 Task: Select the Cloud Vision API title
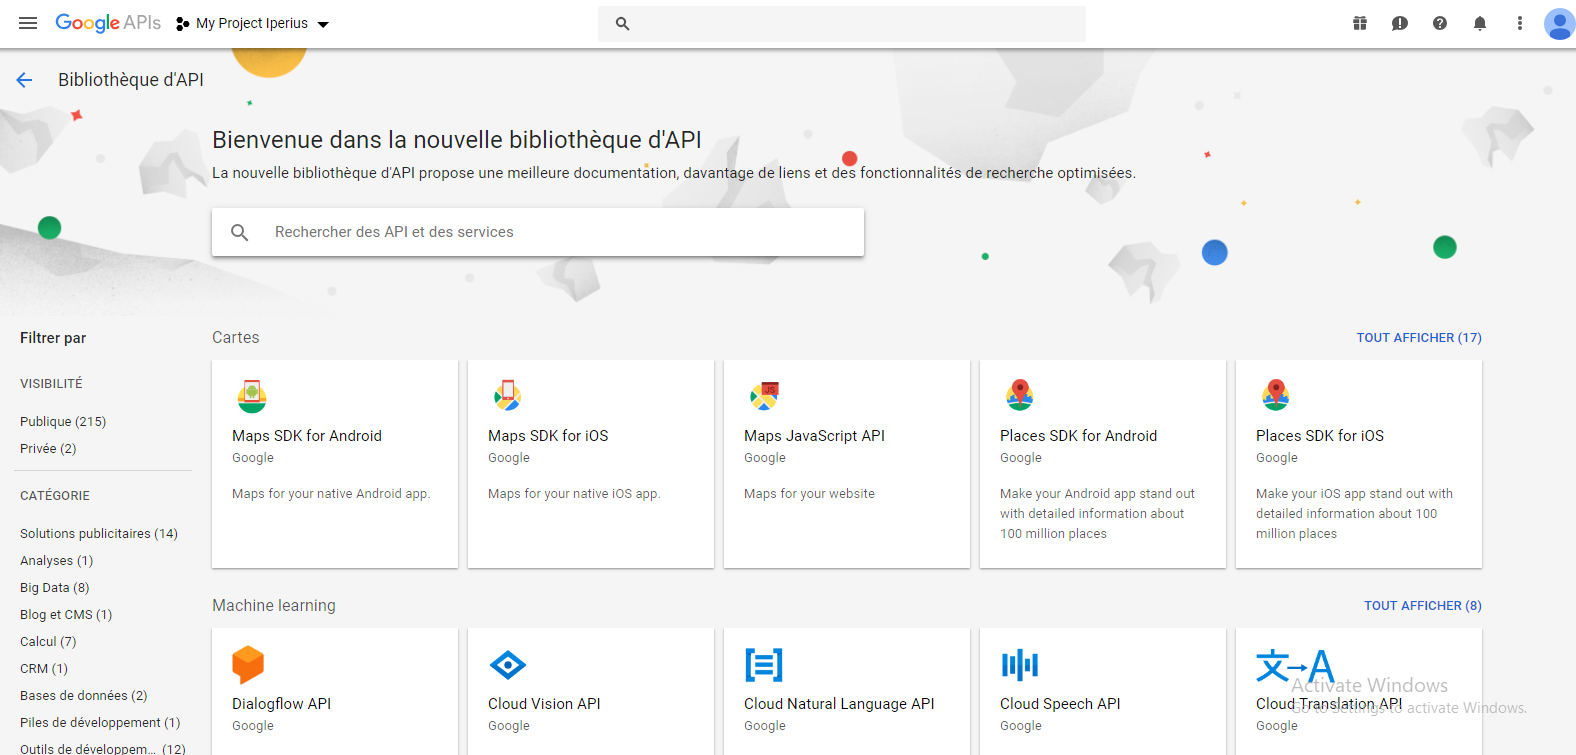pyautogui.click(x=544, y=704)
